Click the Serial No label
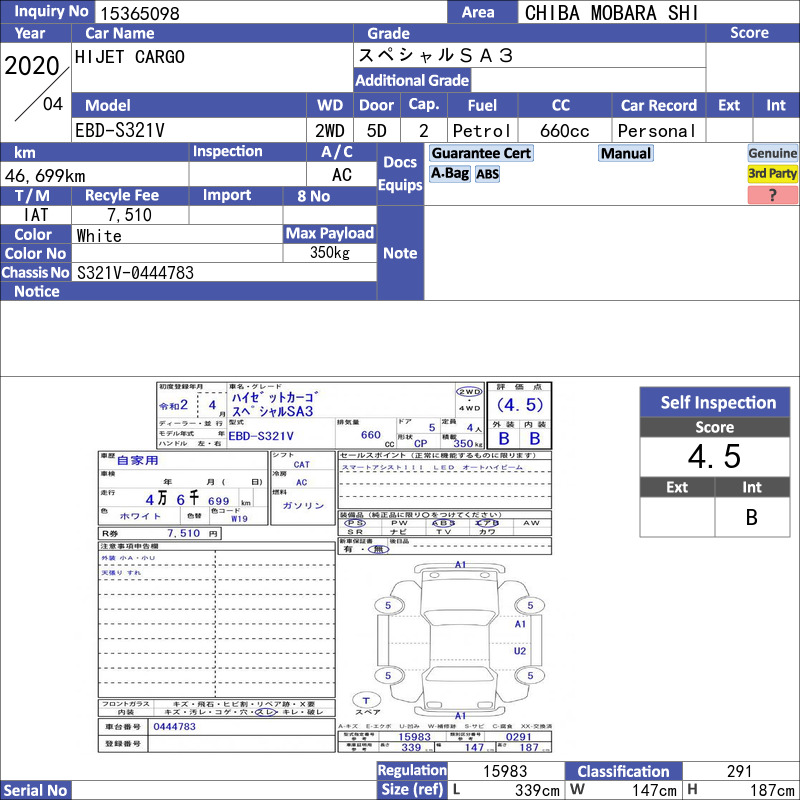 (x=35, y=790)
